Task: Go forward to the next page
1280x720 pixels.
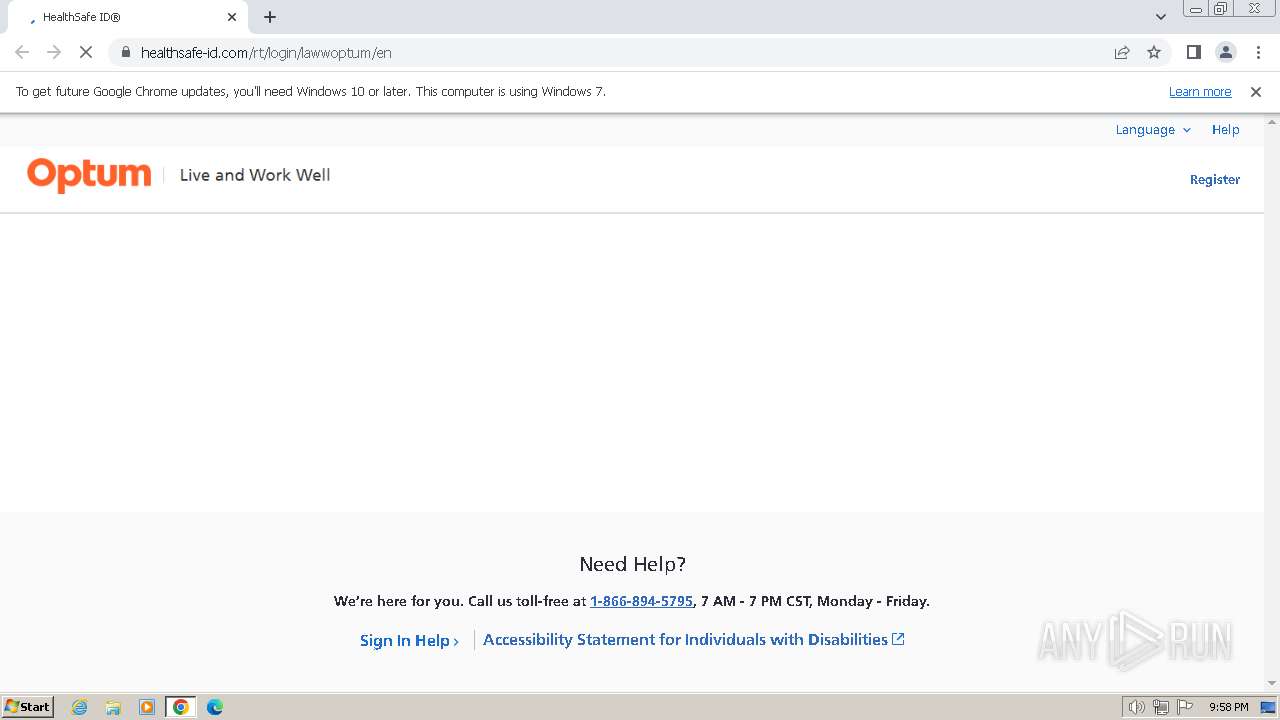Action: point(54,52)
